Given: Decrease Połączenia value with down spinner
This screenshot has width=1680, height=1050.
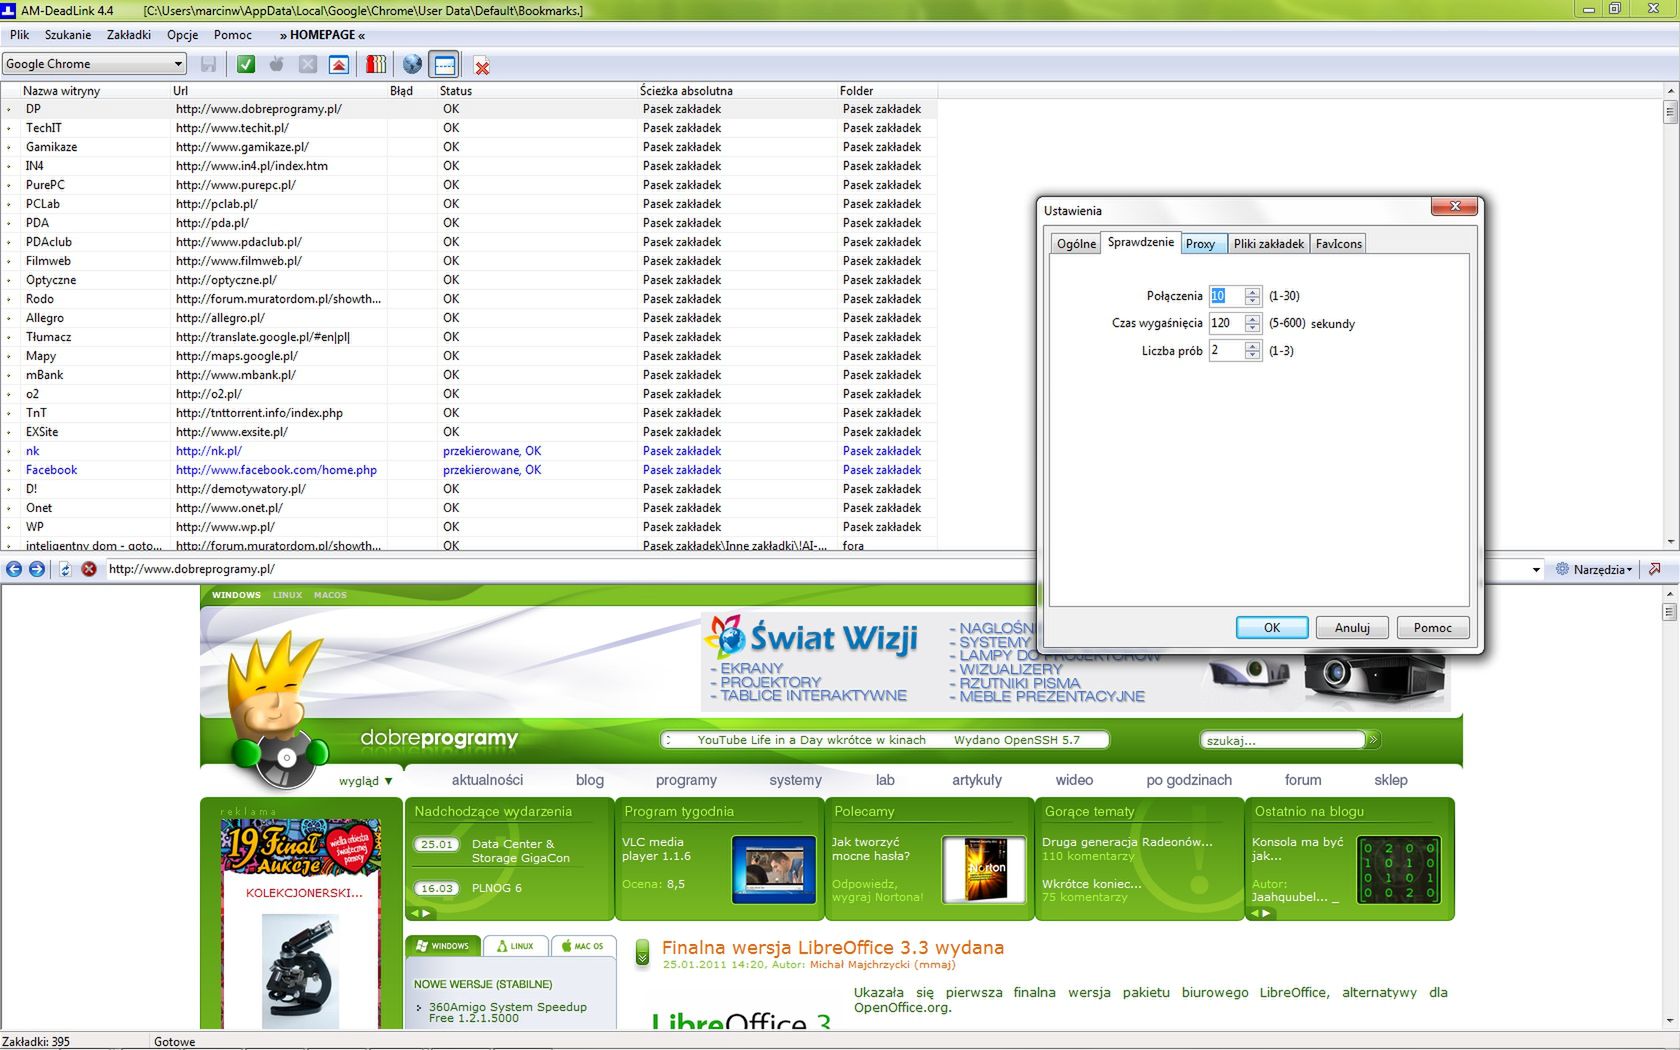Looking at the screenshot, I should tap(1252, 301).
